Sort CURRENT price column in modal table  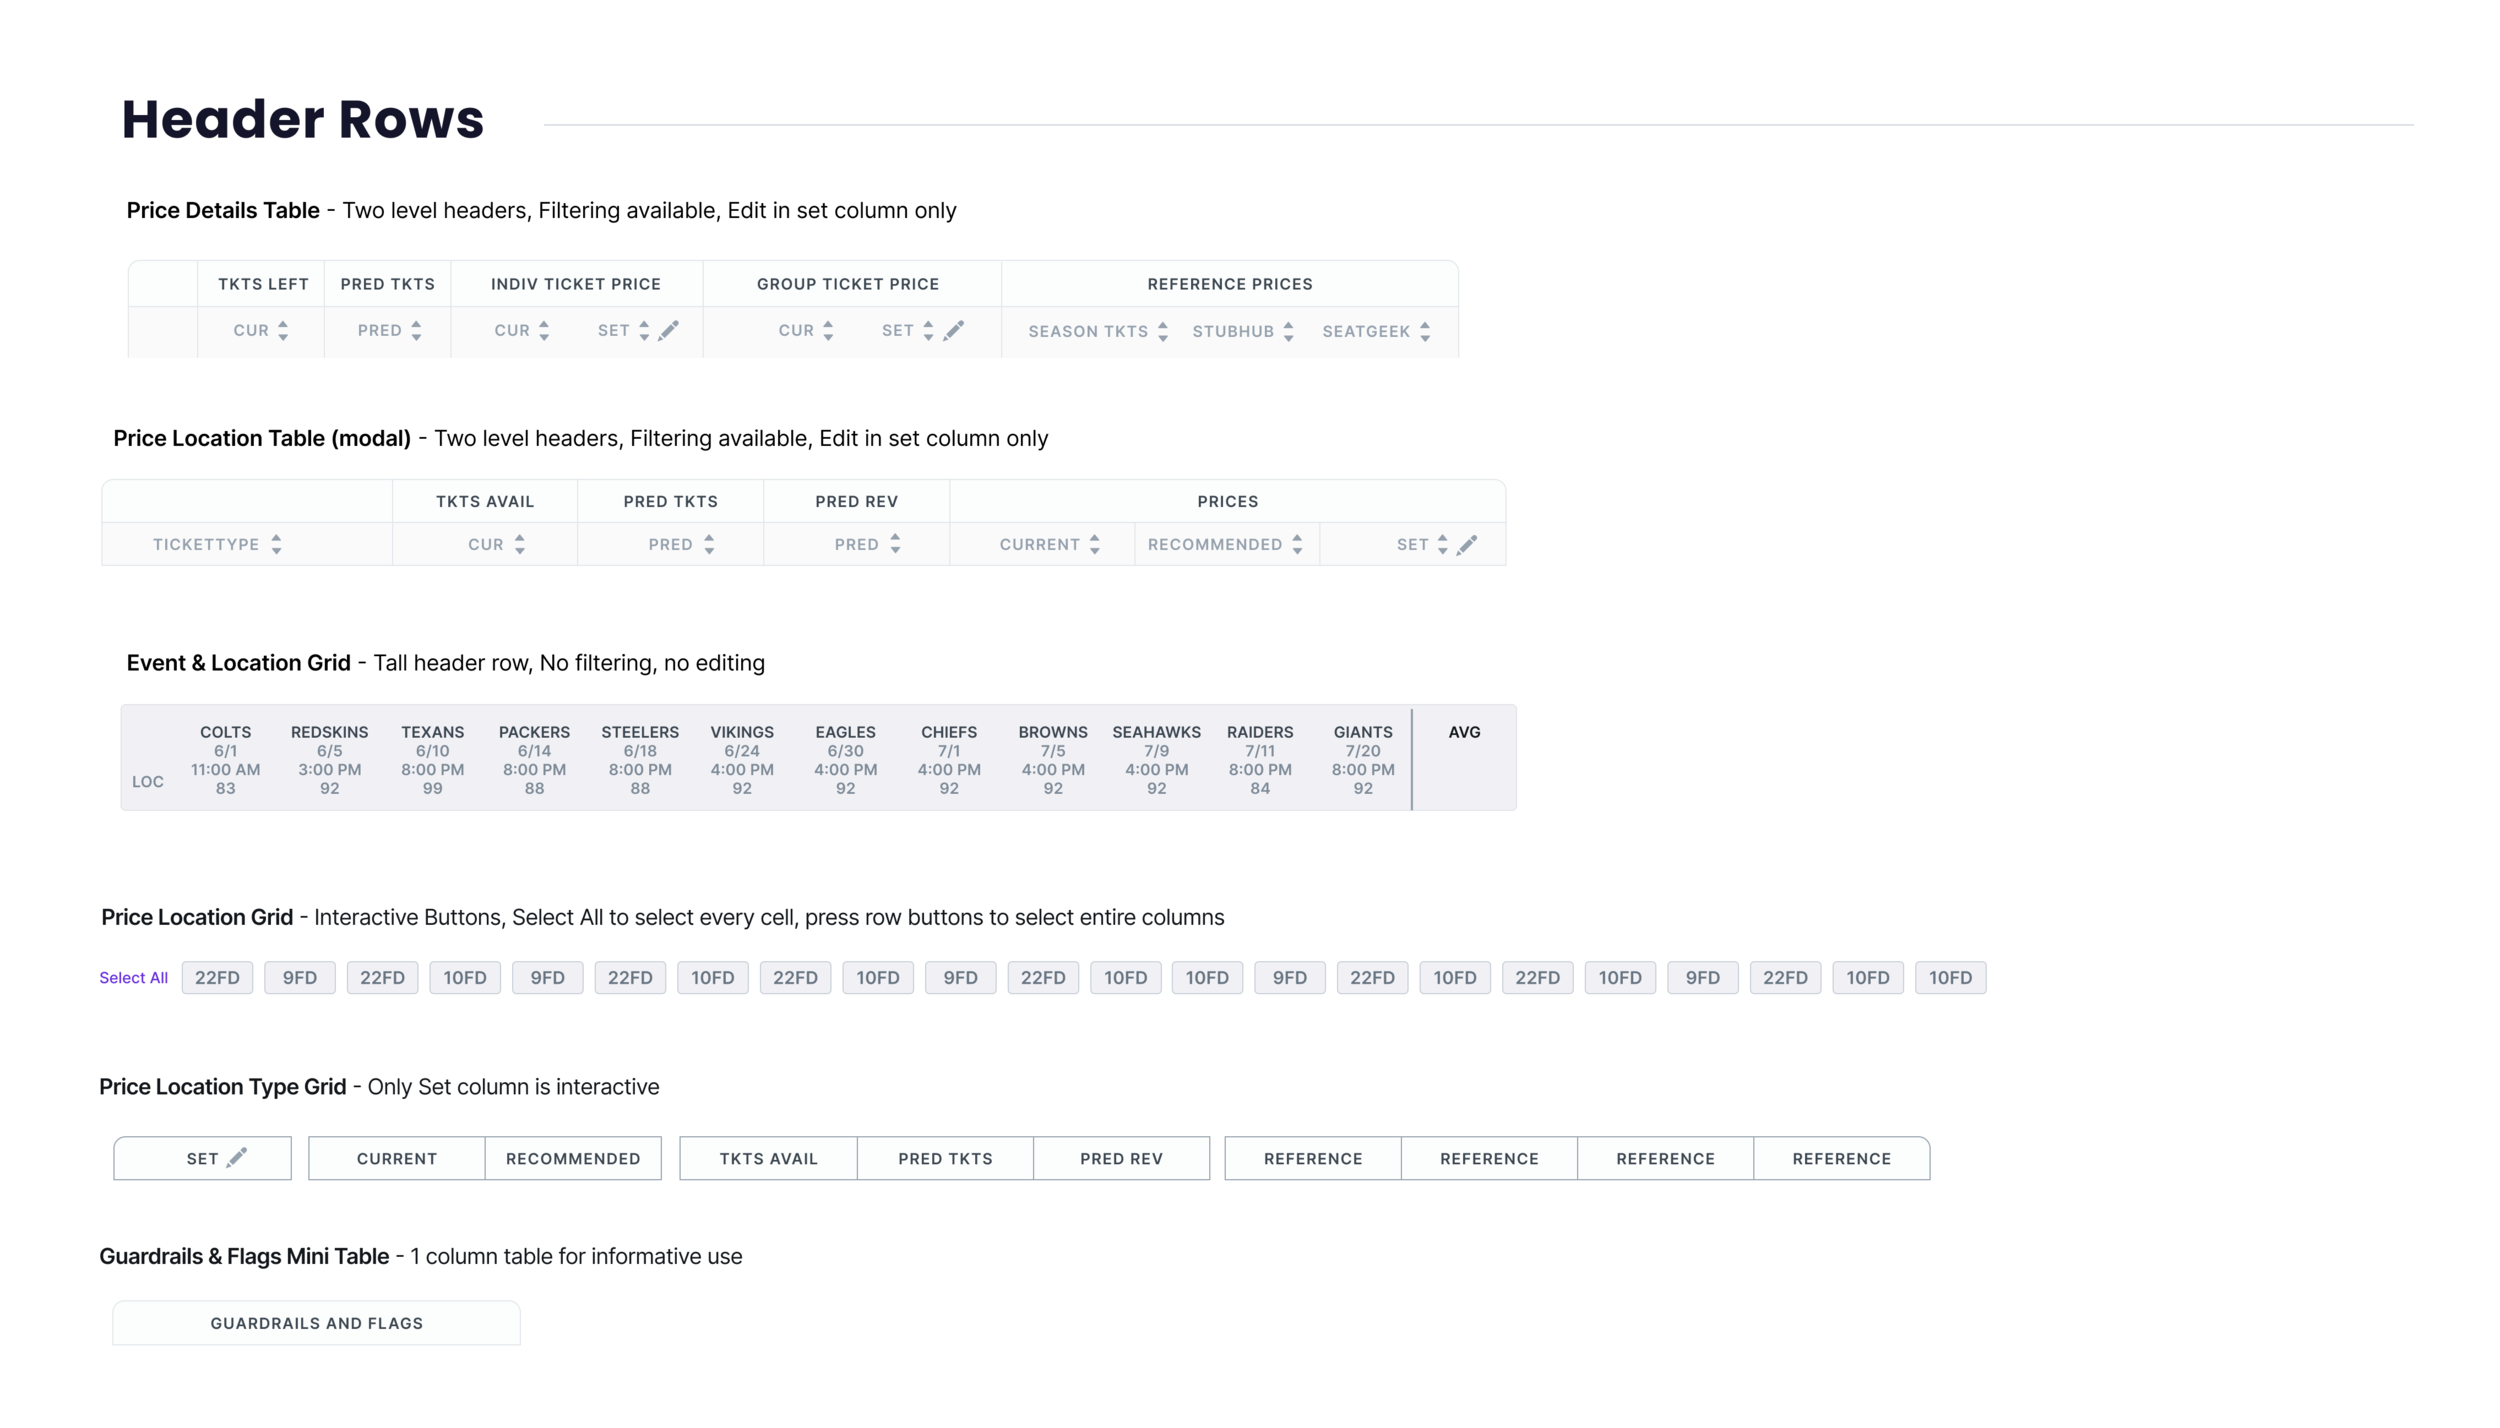click(1095, 545)
